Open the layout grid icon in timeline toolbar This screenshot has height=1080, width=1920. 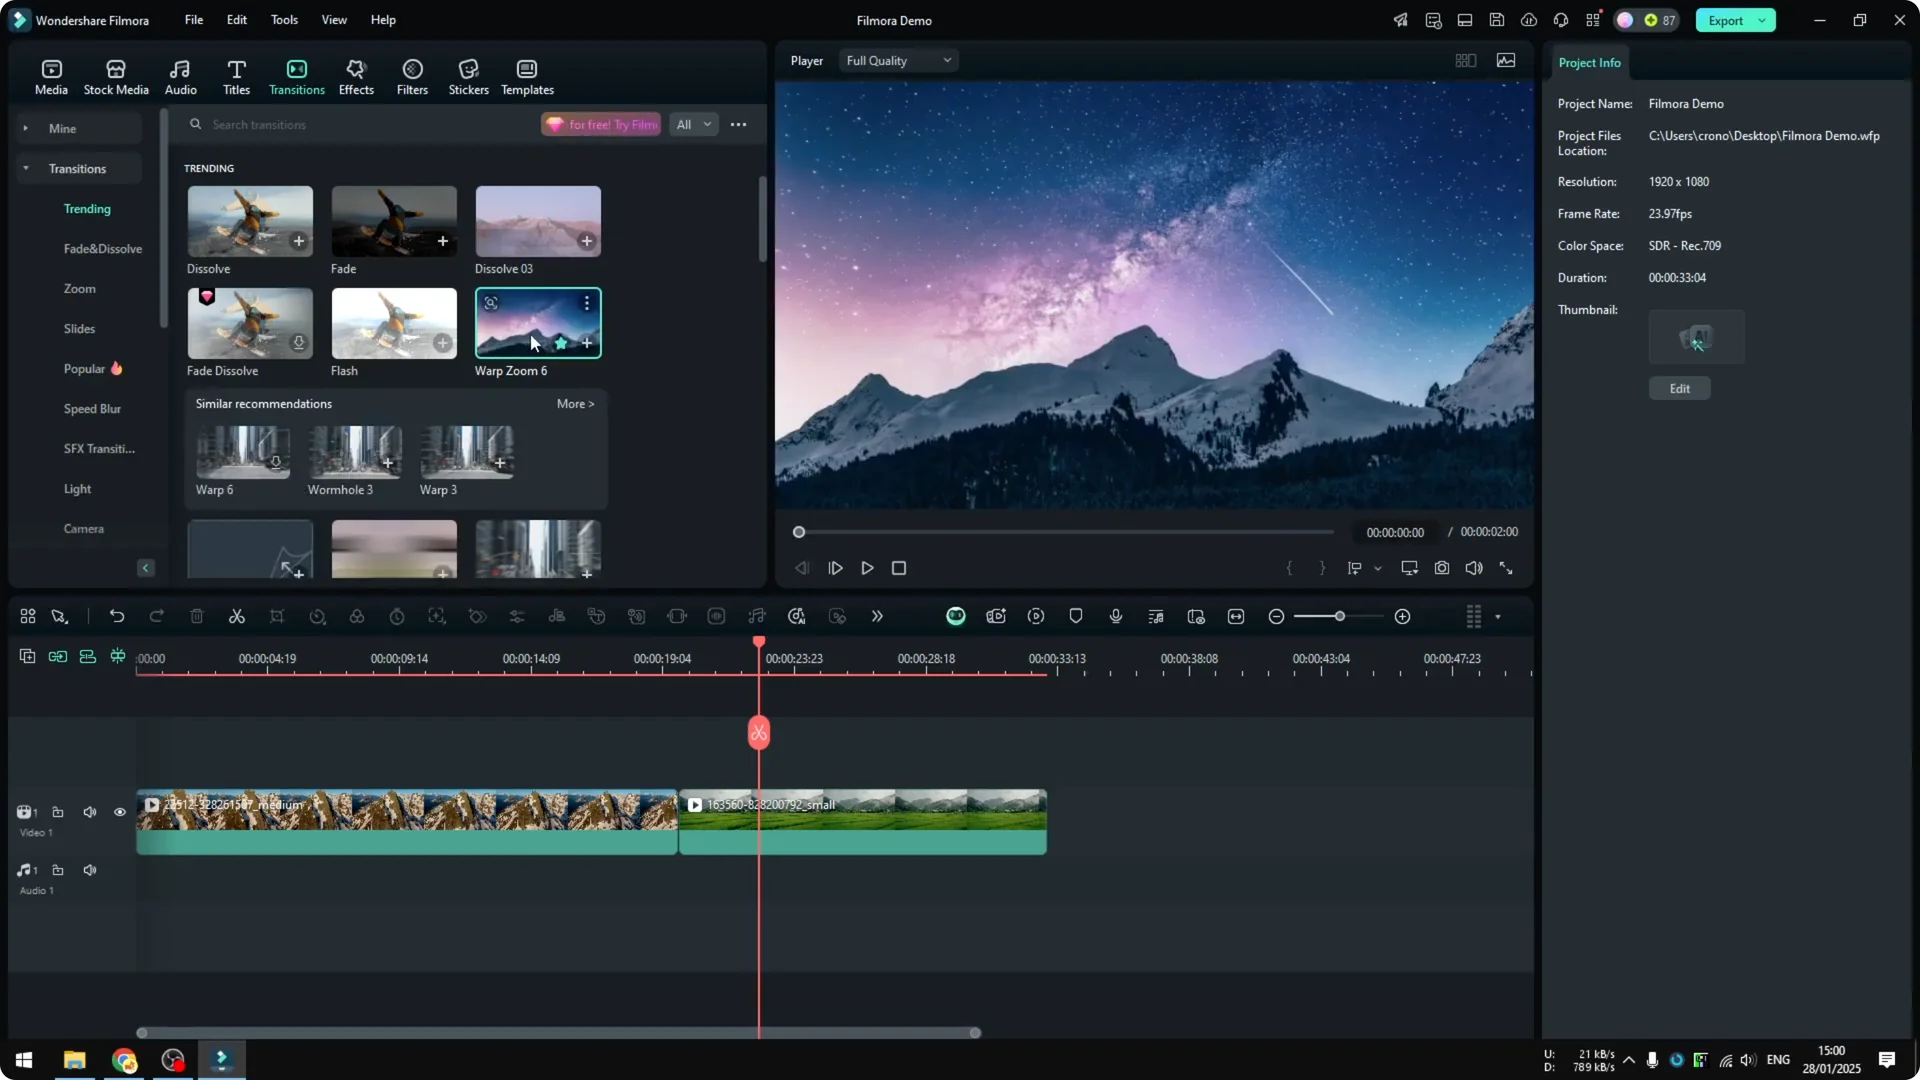tap(28, 617)
